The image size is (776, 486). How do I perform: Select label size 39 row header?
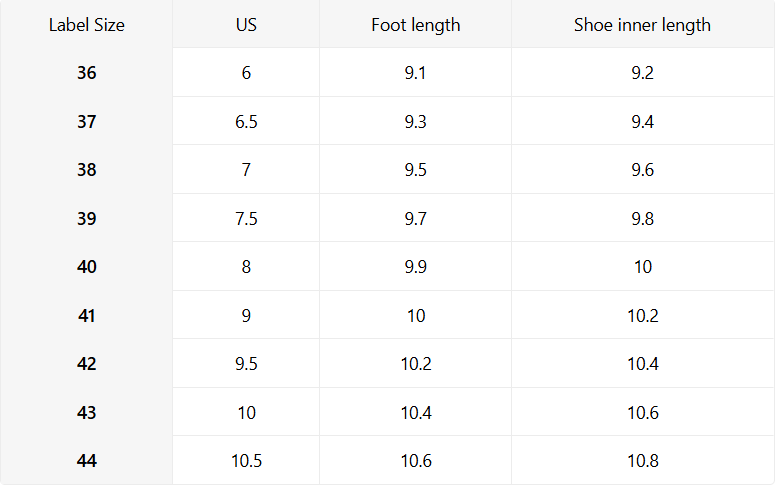tap(87, 219)
